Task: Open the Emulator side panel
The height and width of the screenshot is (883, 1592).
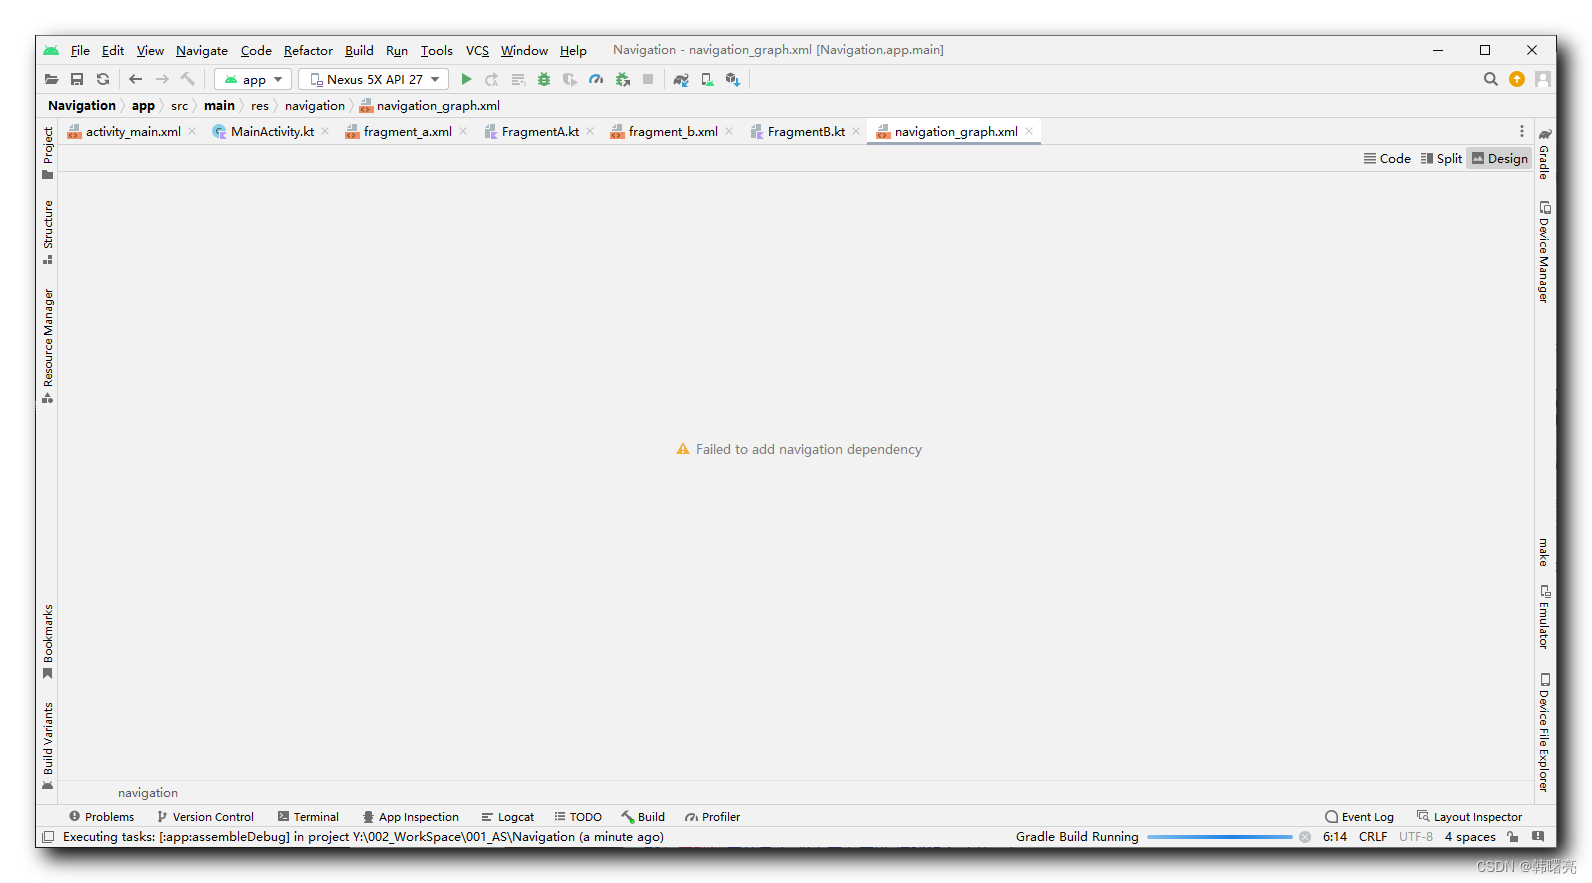Action: (1545, 617)
